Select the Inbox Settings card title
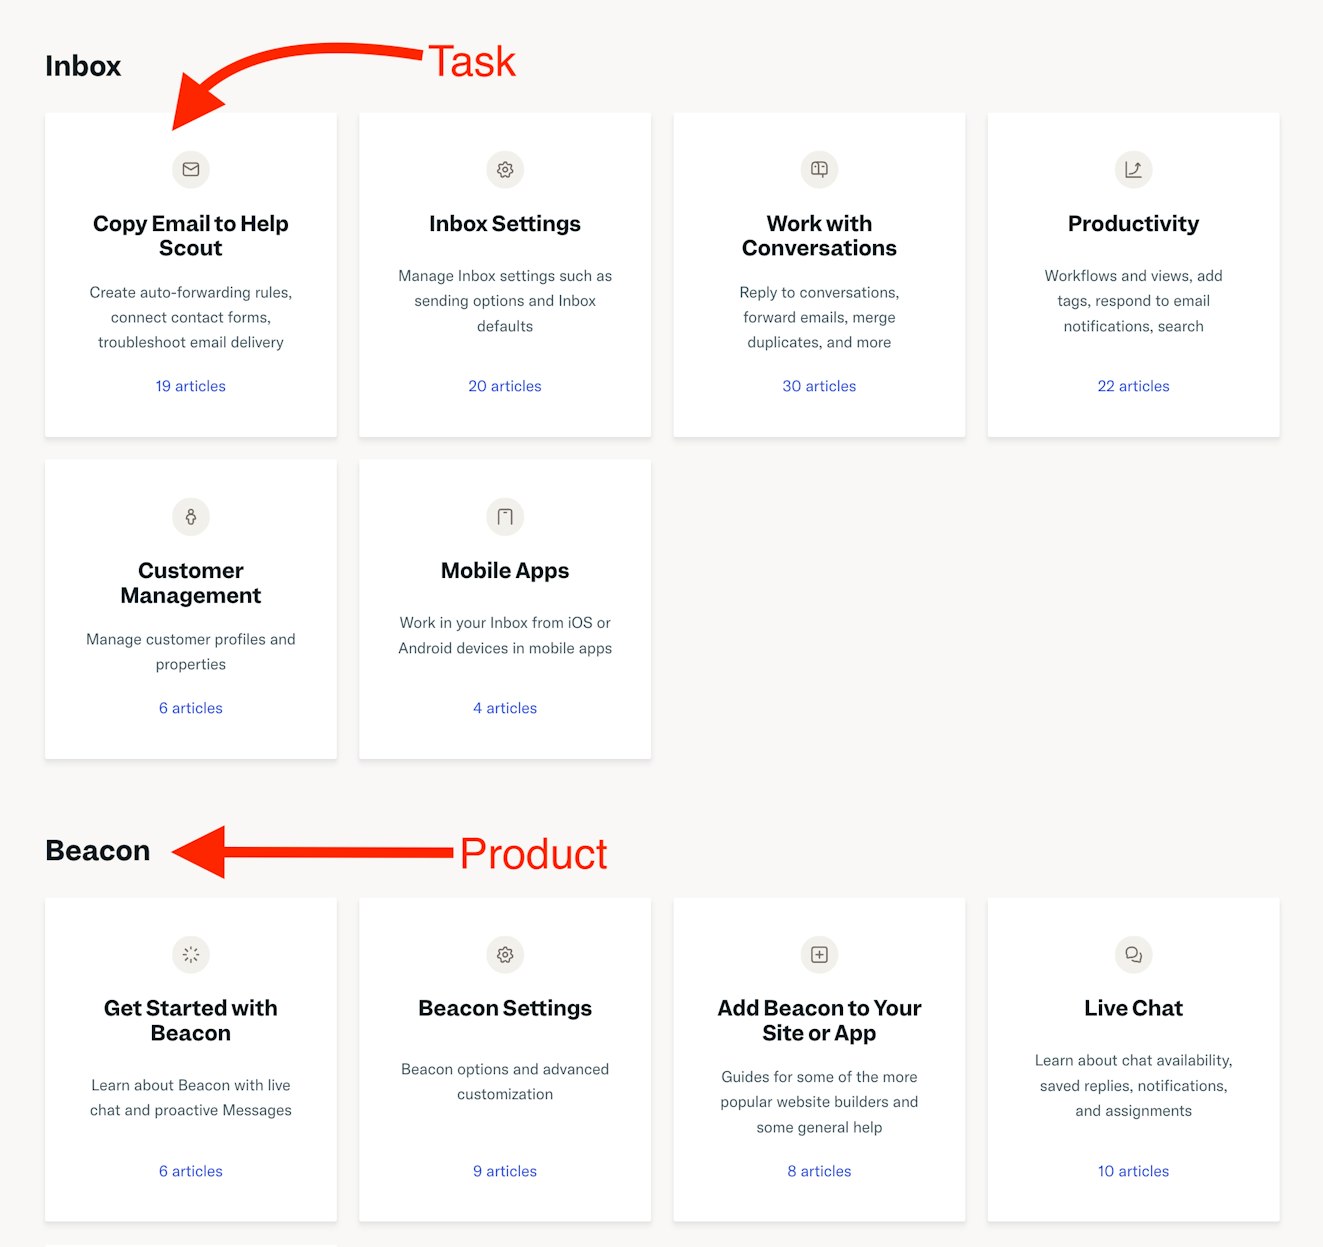 [505, 224]
